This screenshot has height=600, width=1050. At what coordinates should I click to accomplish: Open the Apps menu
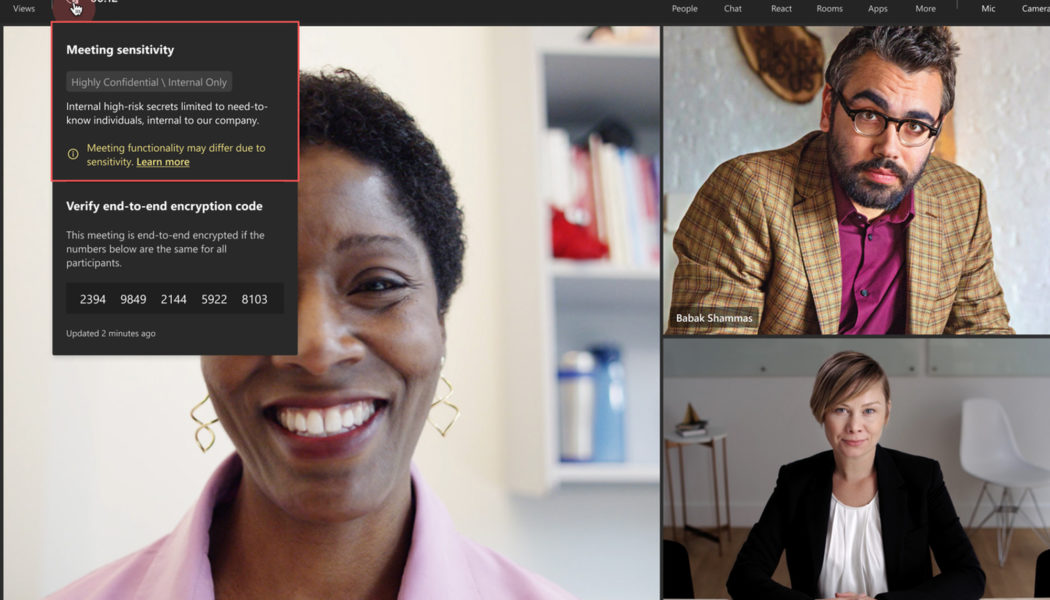[877, 9]
